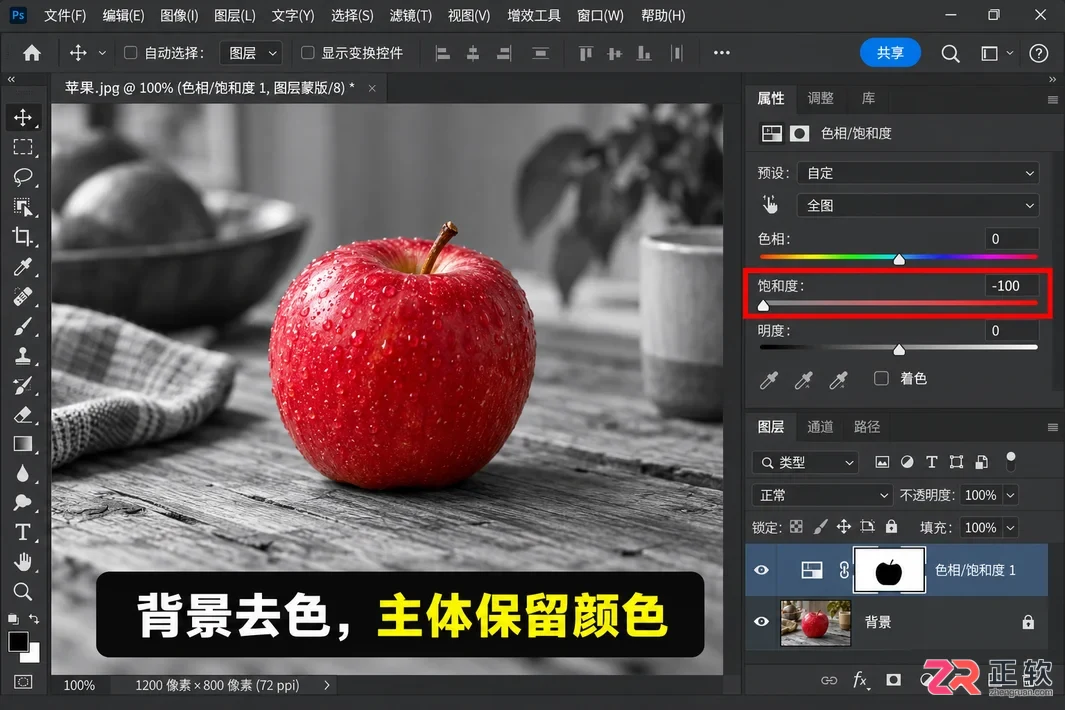The image size is (1065, 710).
Task: Add layer mask icon at panel bottom
Action: click(x=893, y=679)
